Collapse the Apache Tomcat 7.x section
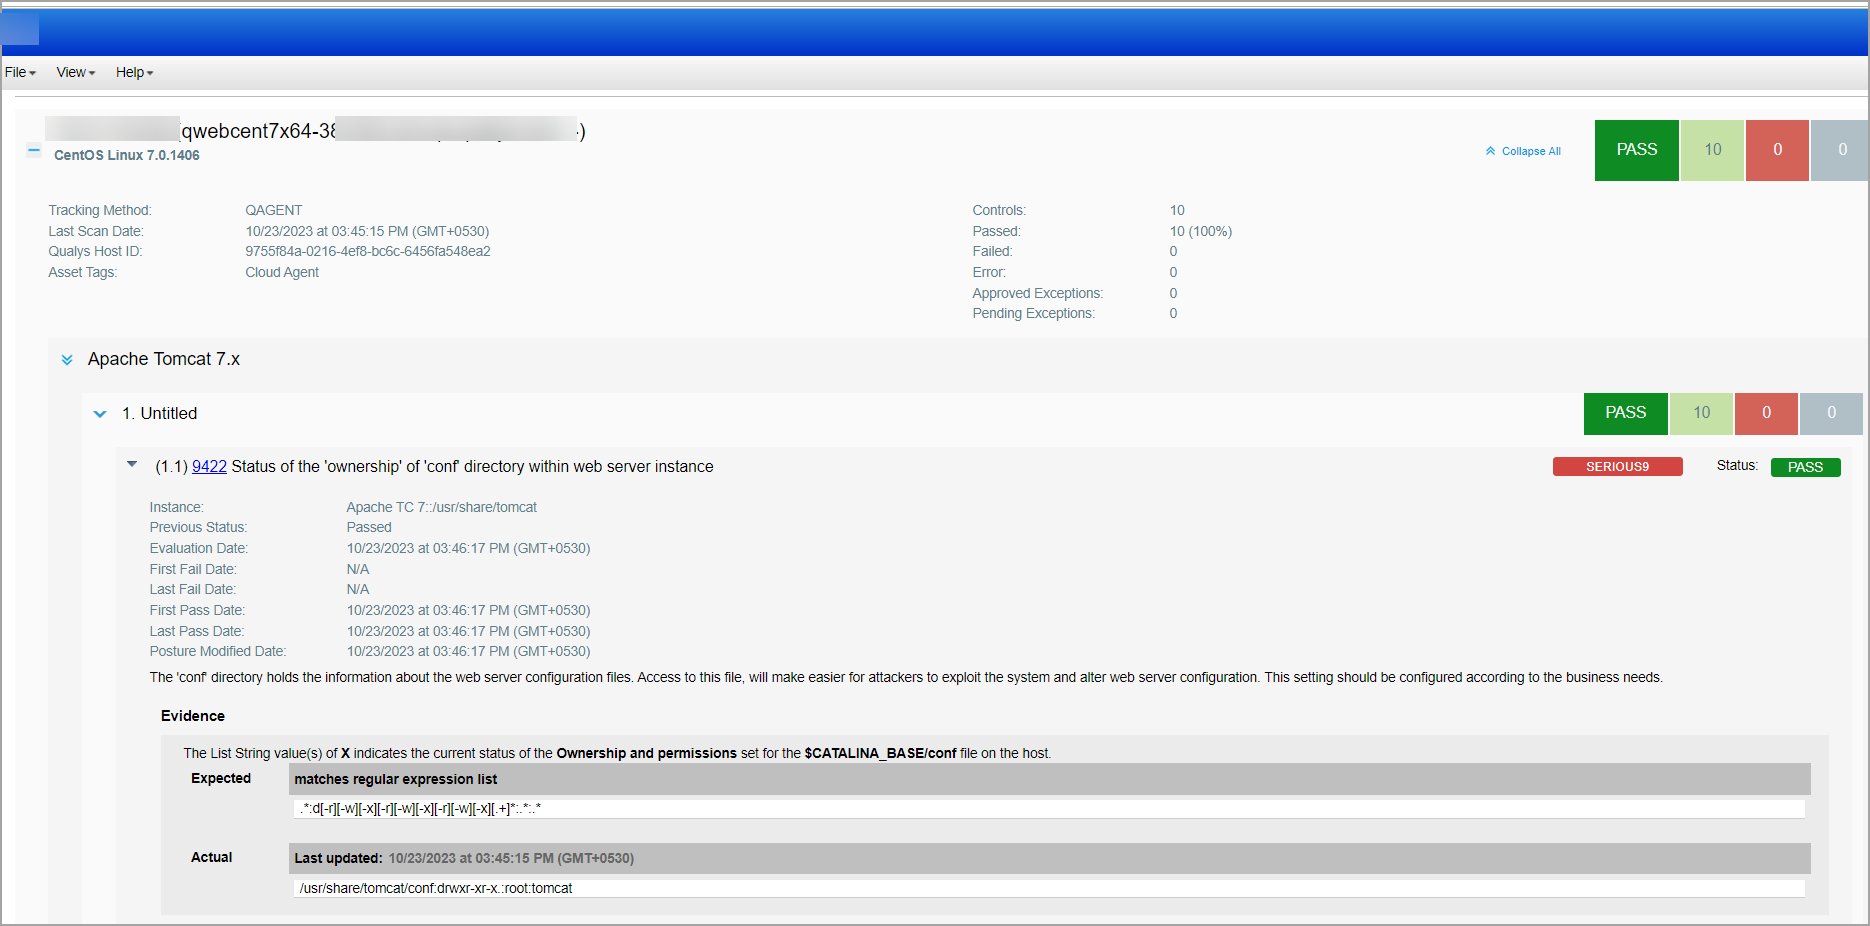The height and width of the screenshot is (926, 1870). tap(67, 360)
